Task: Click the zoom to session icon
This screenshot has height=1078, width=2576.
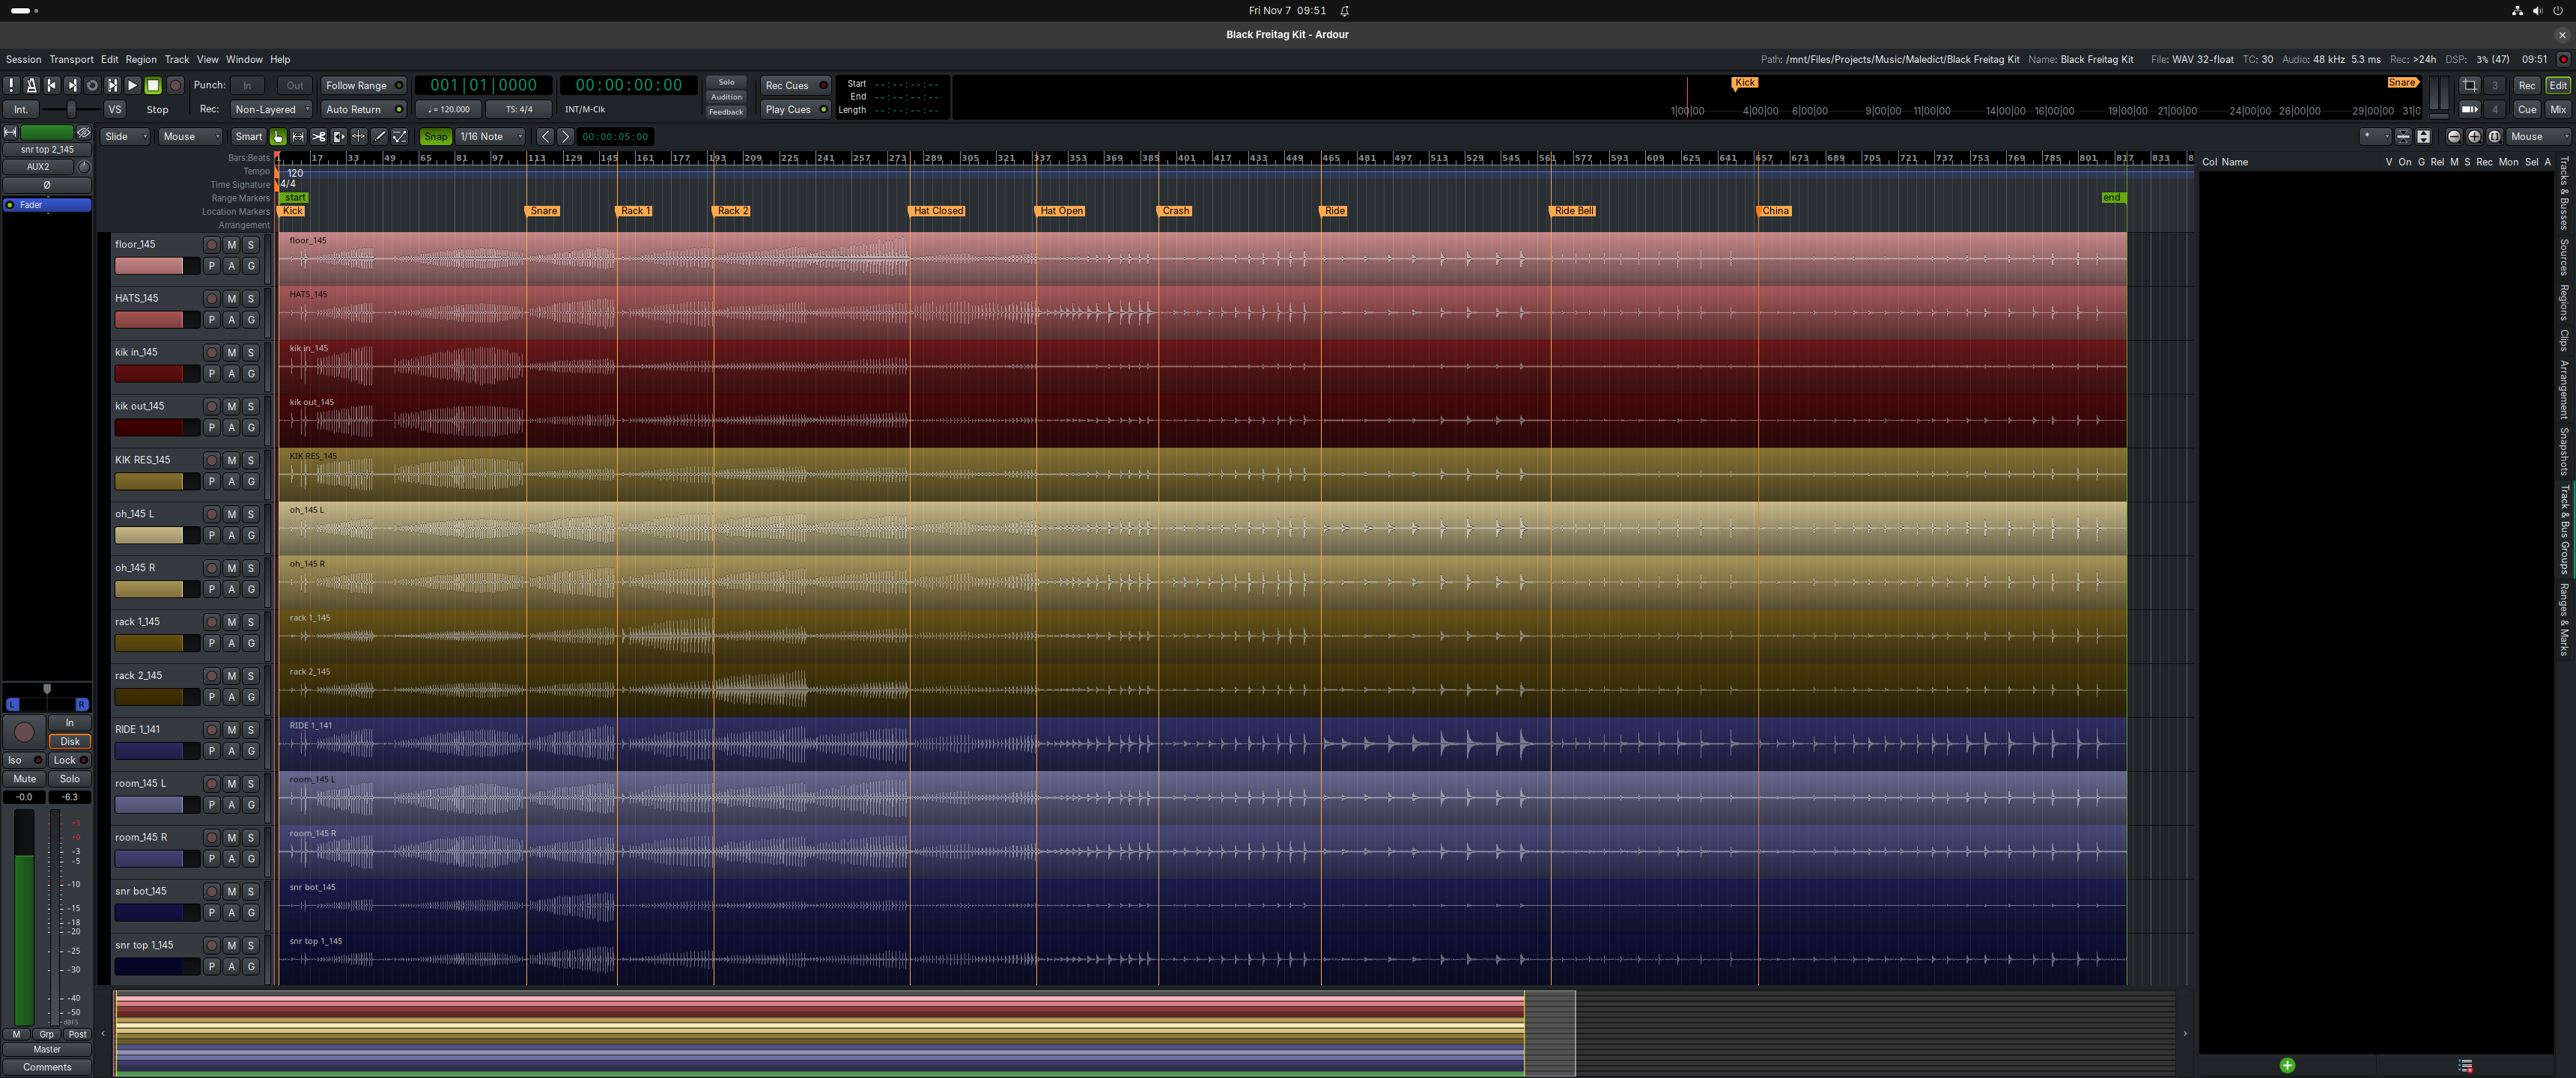Action: [x=2494, y=137]
